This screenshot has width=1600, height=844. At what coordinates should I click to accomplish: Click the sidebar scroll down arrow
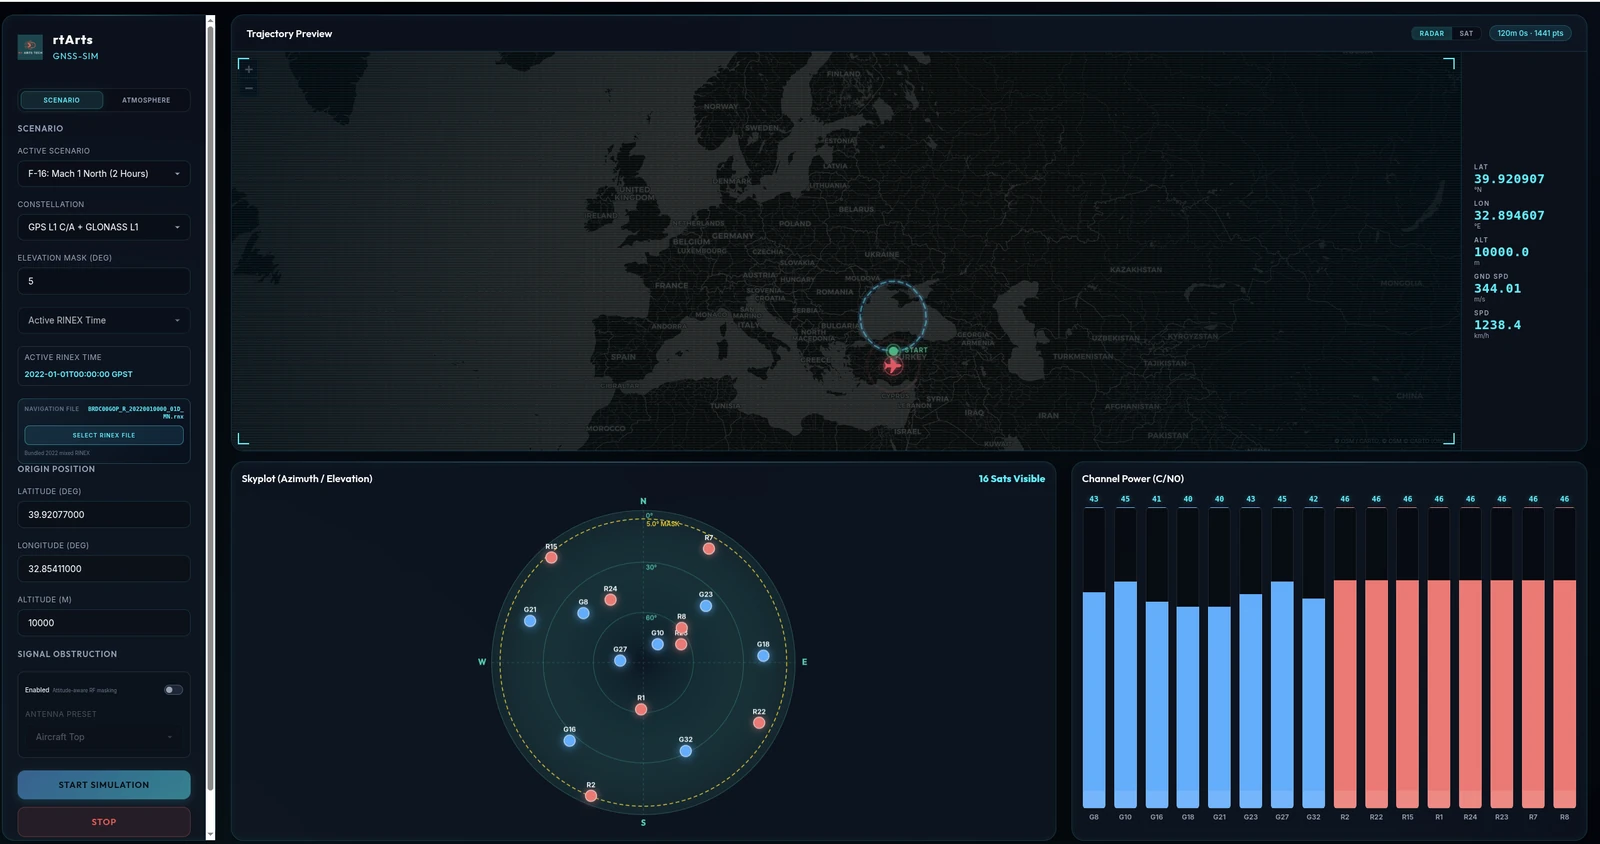[210, 834]
